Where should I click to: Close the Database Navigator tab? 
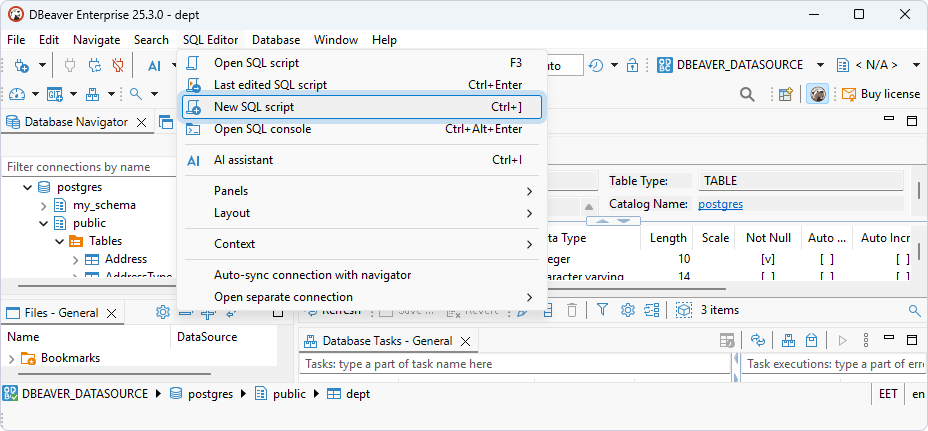pyautogui.click(x=141, y=123)
